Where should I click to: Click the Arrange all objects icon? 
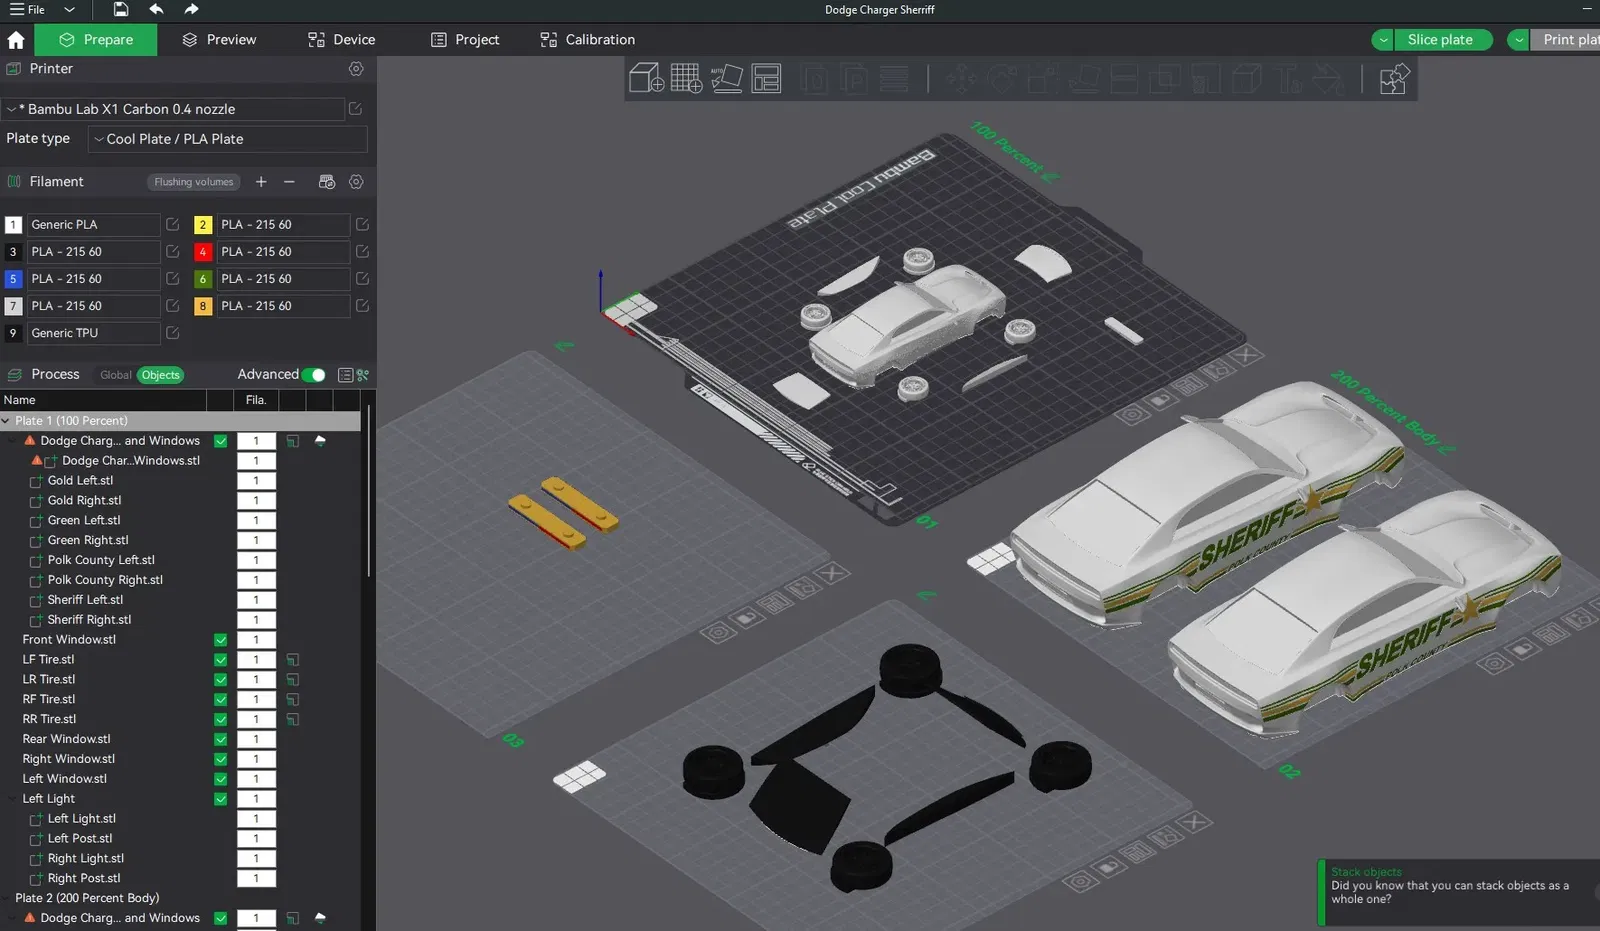(x=766, y=78)
